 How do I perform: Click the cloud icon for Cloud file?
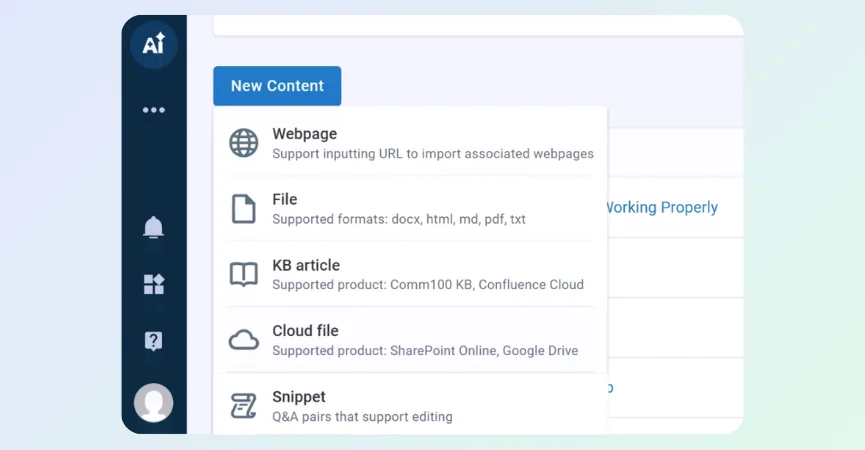tap(243, 340)
